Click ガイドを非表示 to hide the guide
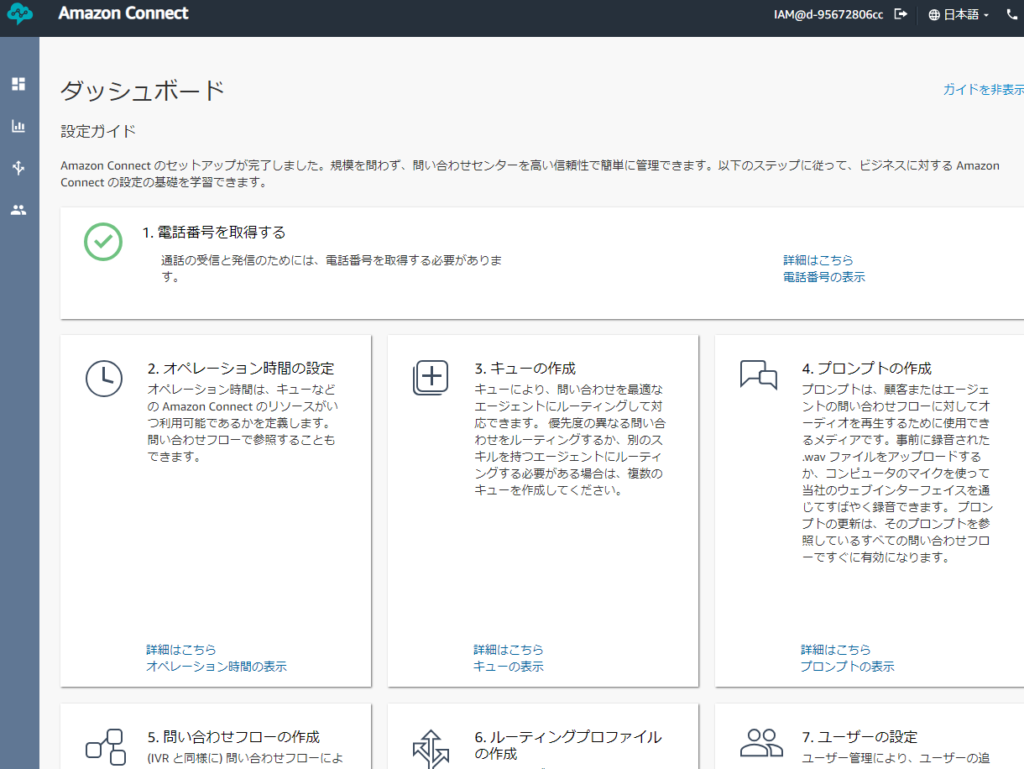The image size is (1024, 769). click(x=983, y=89)
